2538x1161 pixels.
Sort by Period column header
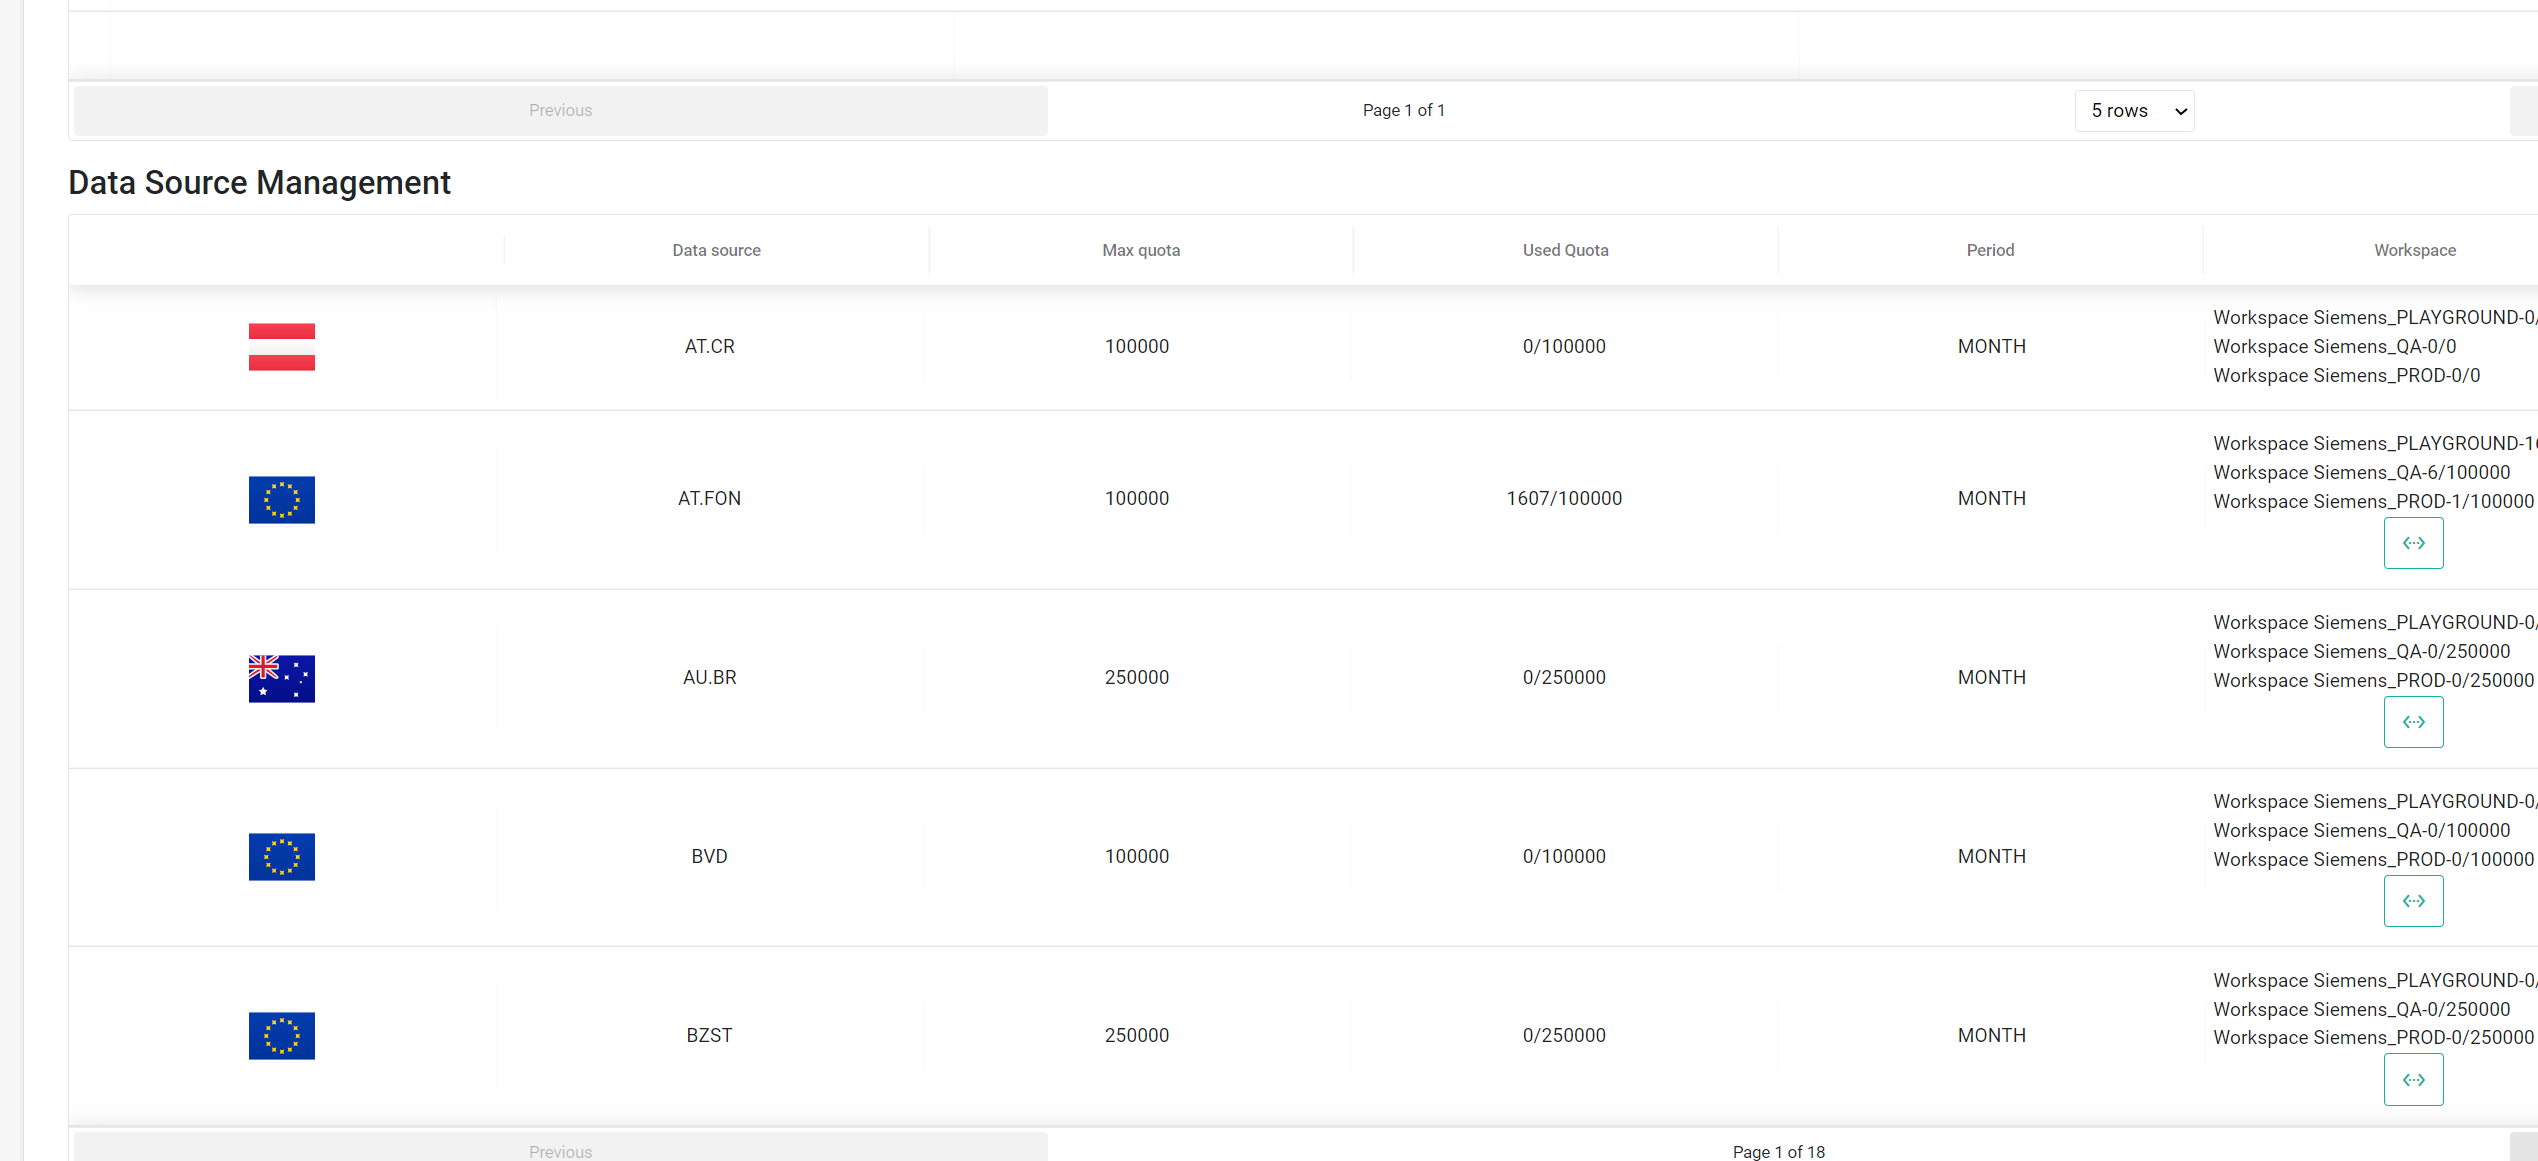click(x=1990, y=250)
